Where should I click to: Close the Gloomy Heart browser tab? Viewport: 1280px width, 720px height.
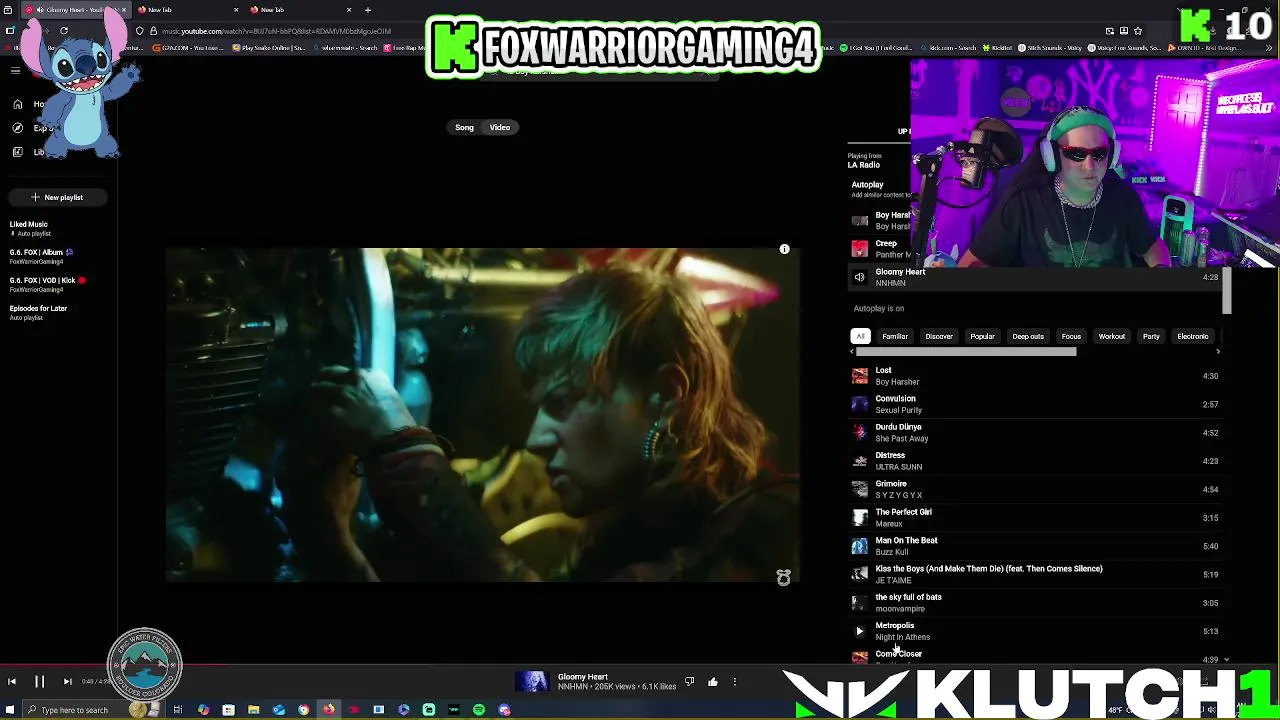124,10
